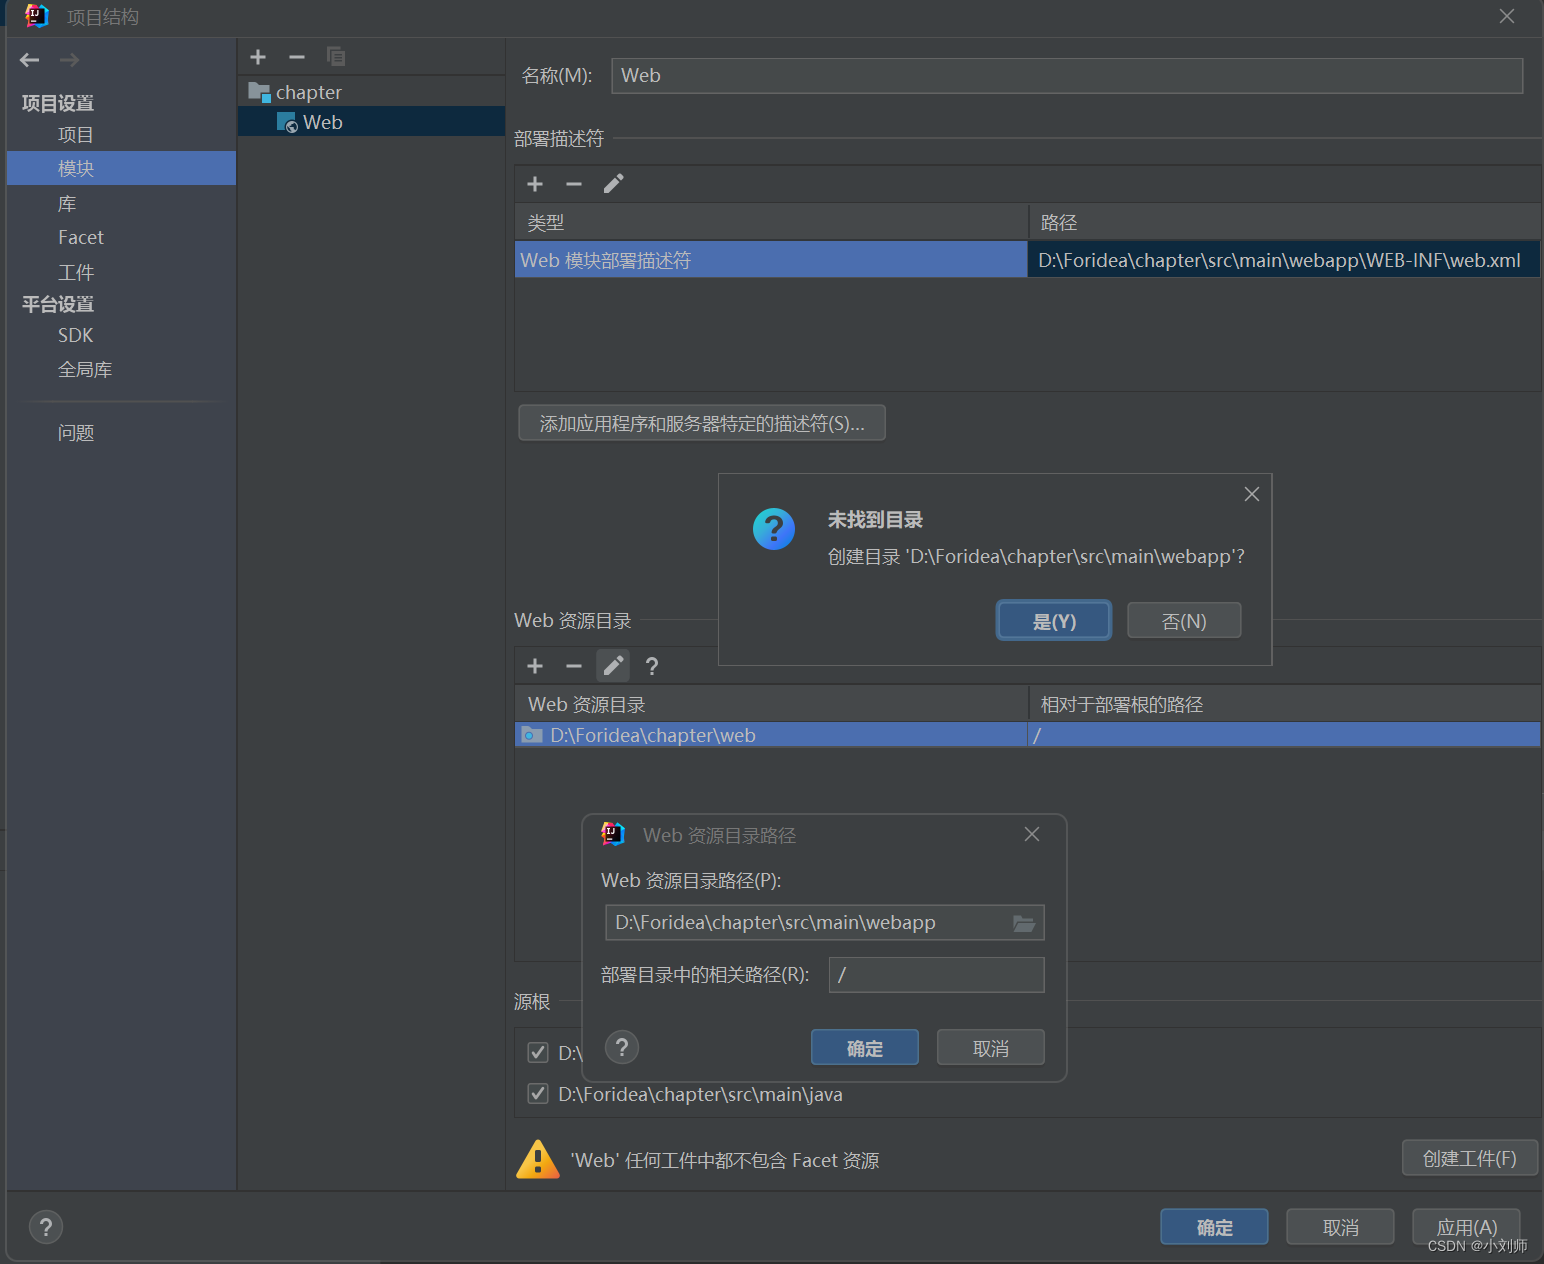Viewport: 1544px width, 1264px height.
Task: Click the 相对于部署根的路径 column header
Action: click(1284, 704)
